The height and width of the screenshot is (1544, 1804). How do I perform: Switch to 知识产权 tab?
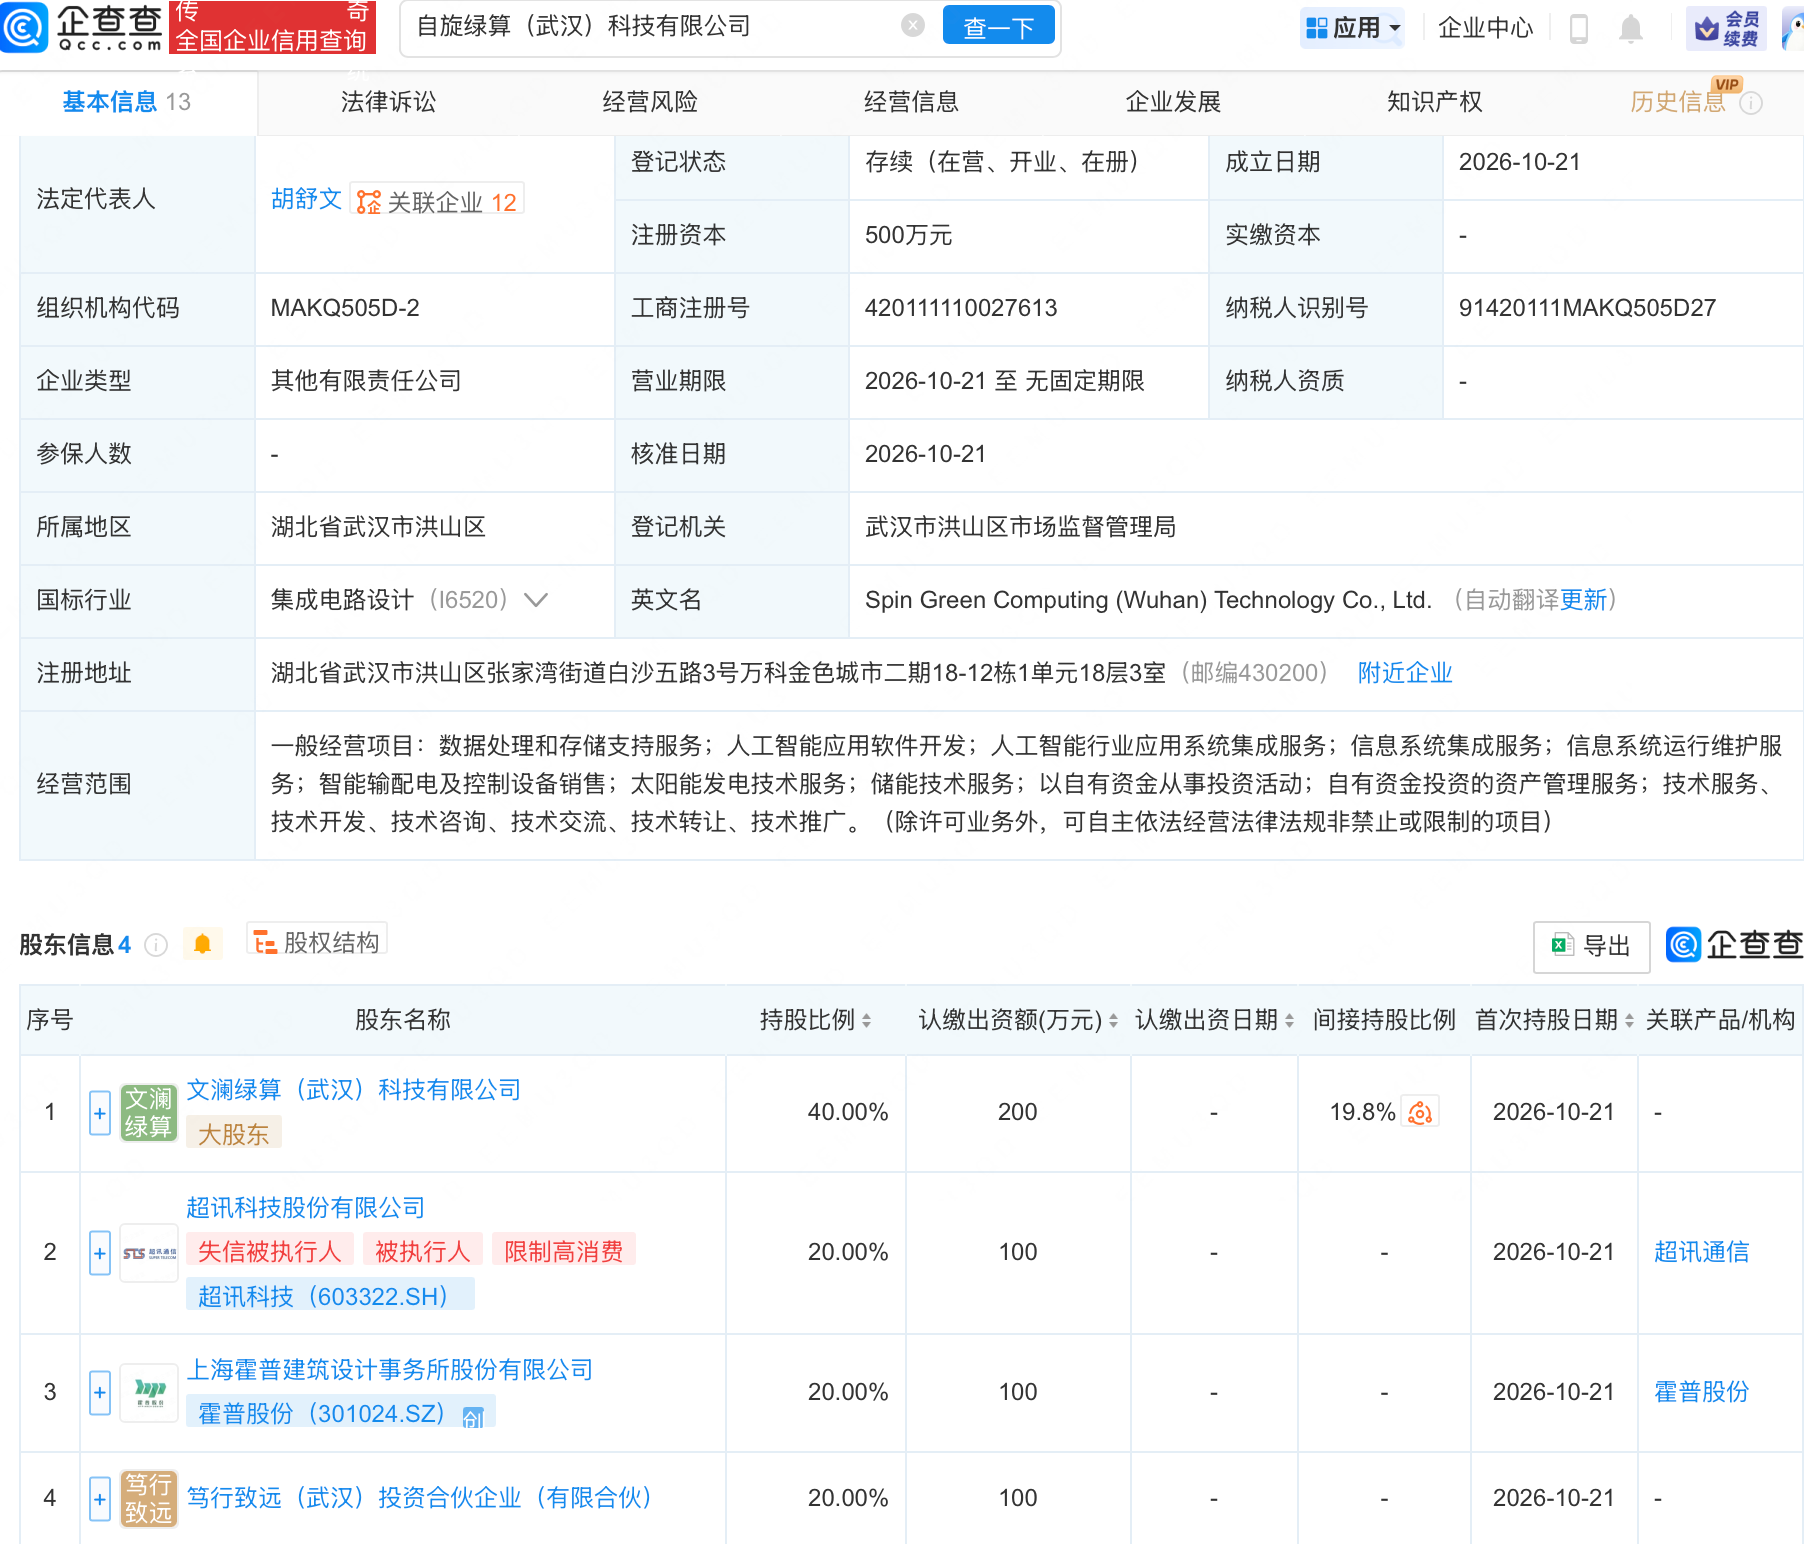1434,102
